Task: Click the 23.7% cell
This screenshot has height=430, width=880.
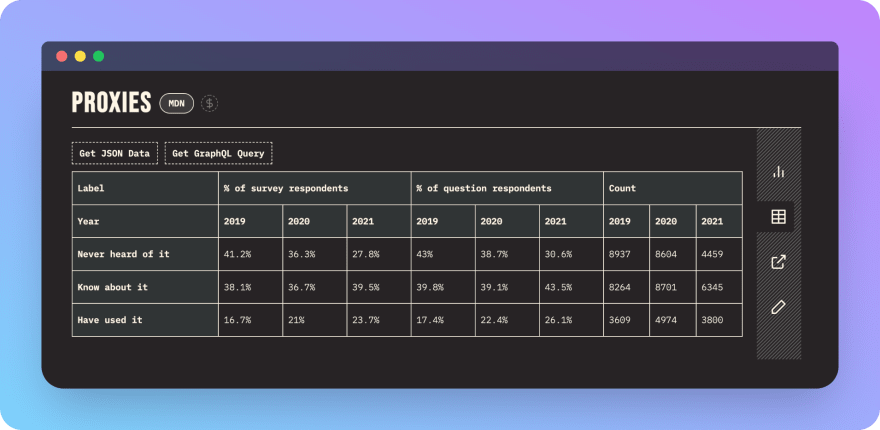Action: pyautogui.click(x=379, y=320)
